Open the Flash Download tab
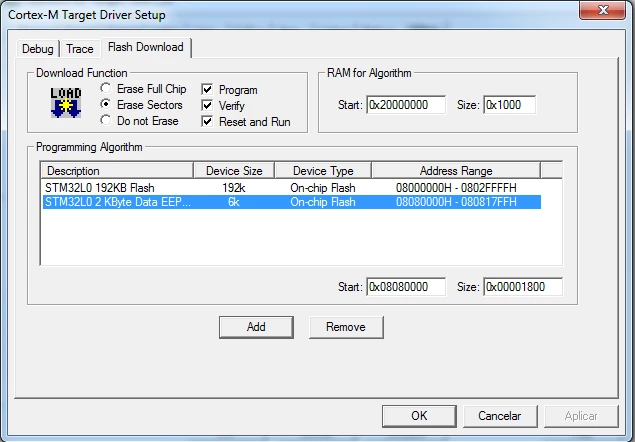This screenshot has height=442, width=635. (x=146, y=47)
